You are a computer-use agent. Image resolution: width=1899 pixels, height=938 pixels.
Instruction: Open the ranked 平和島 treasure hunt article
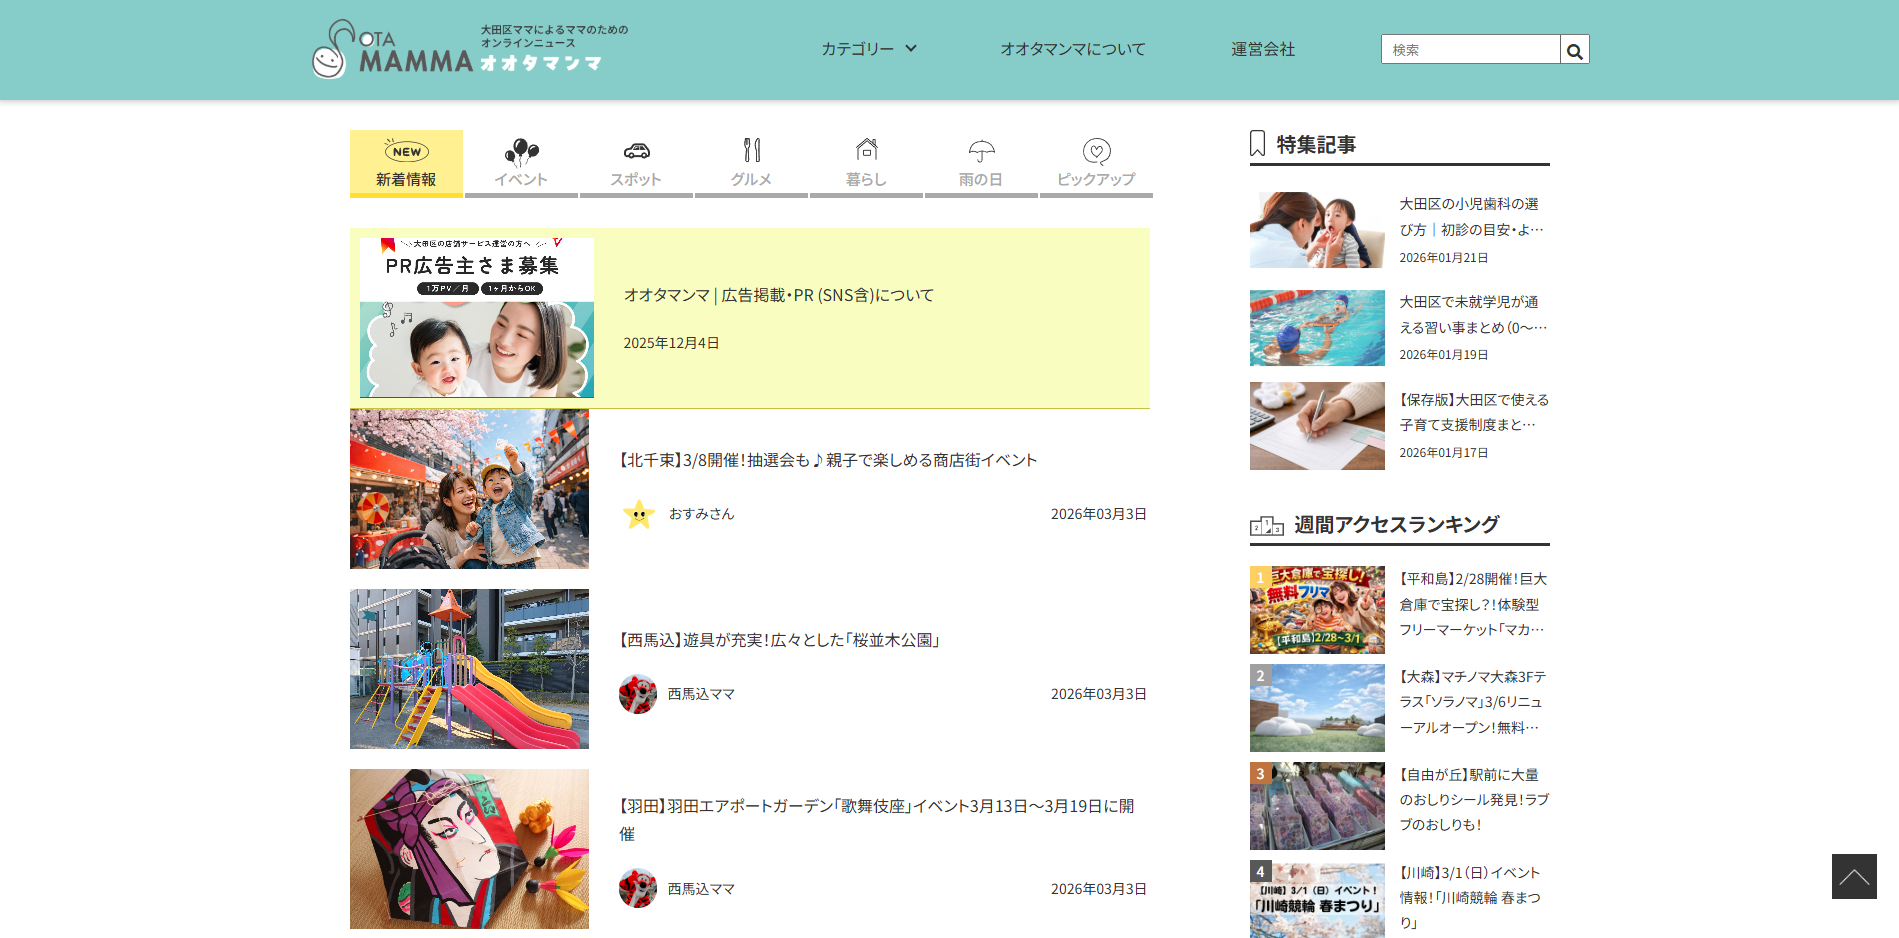(x=1470, y=604)
